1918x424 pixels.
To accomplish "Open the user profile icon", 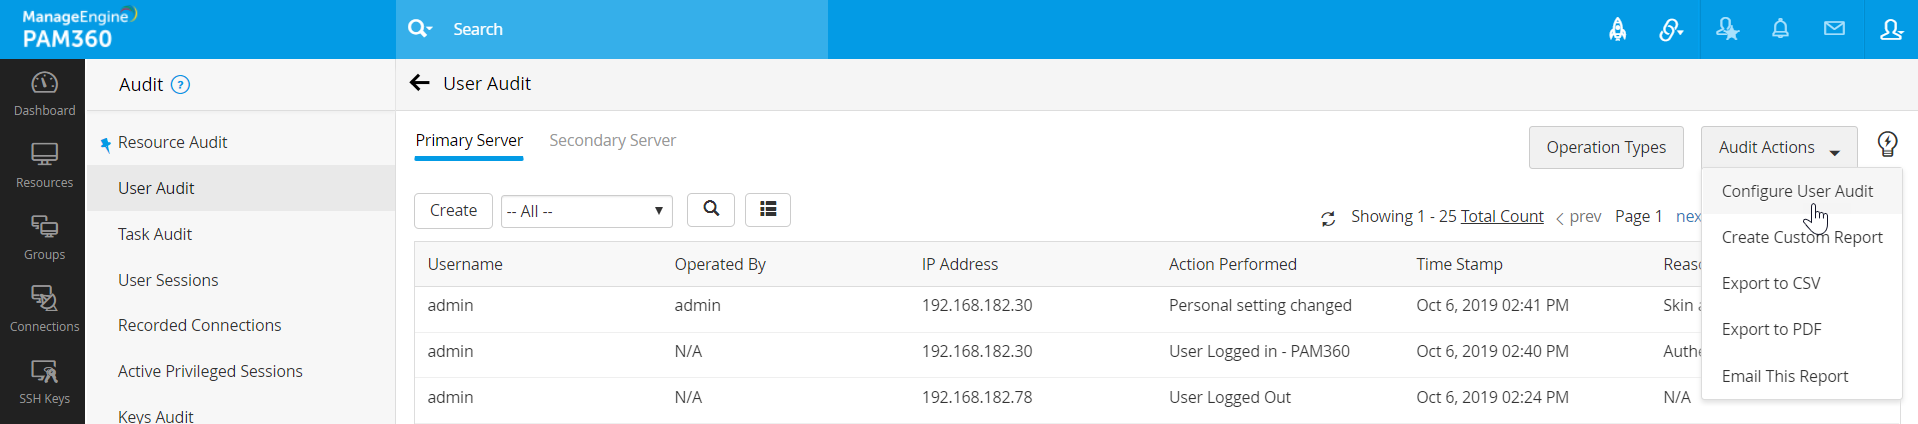I will pos(1891,29).
